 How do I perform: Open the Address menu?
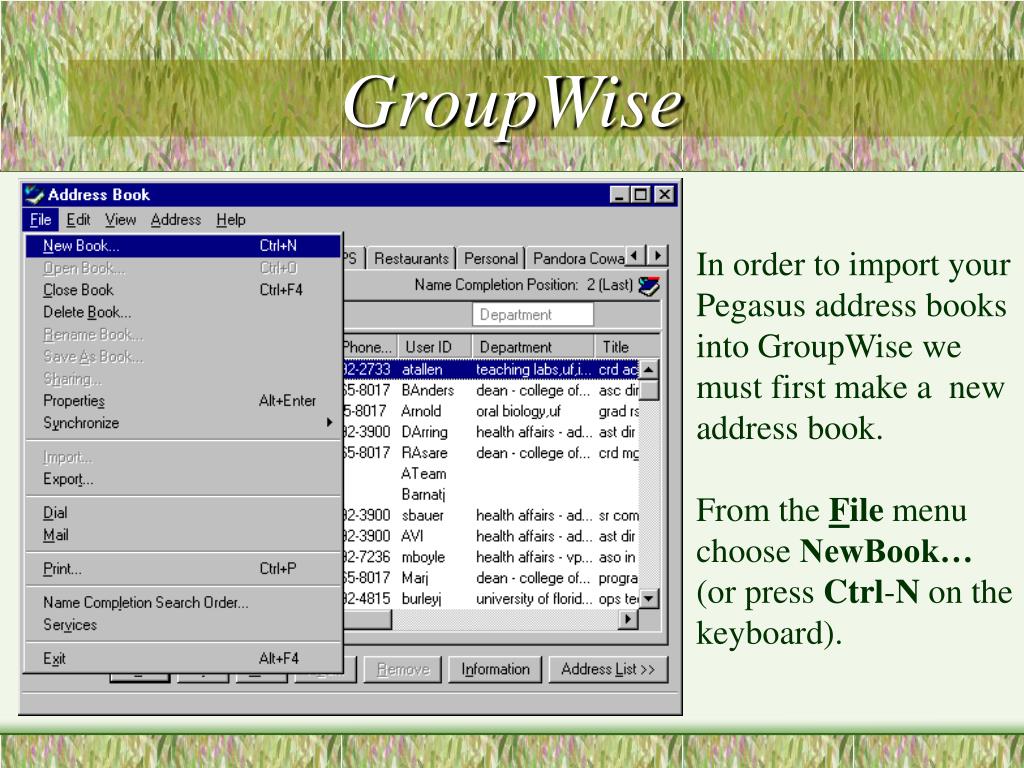pyautogui.click(x=176, y=219)
